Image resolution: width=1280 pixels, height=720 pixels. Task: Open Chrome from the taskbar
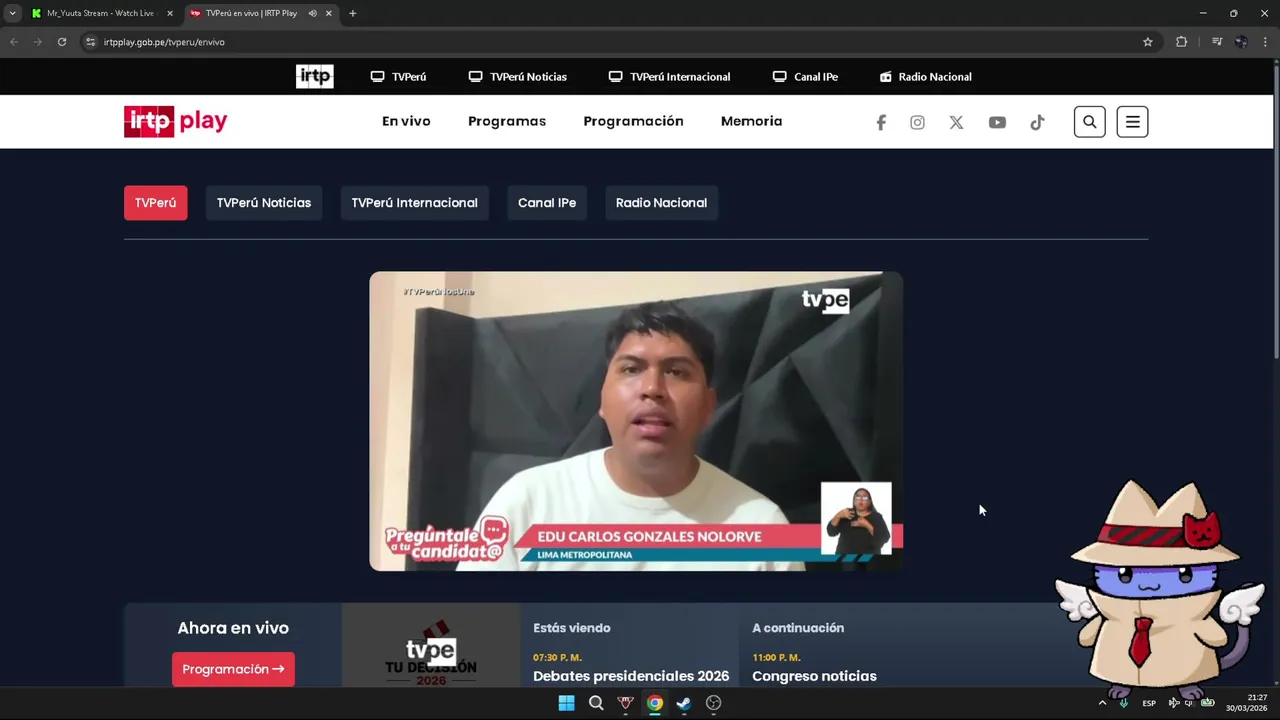point(654,703)
